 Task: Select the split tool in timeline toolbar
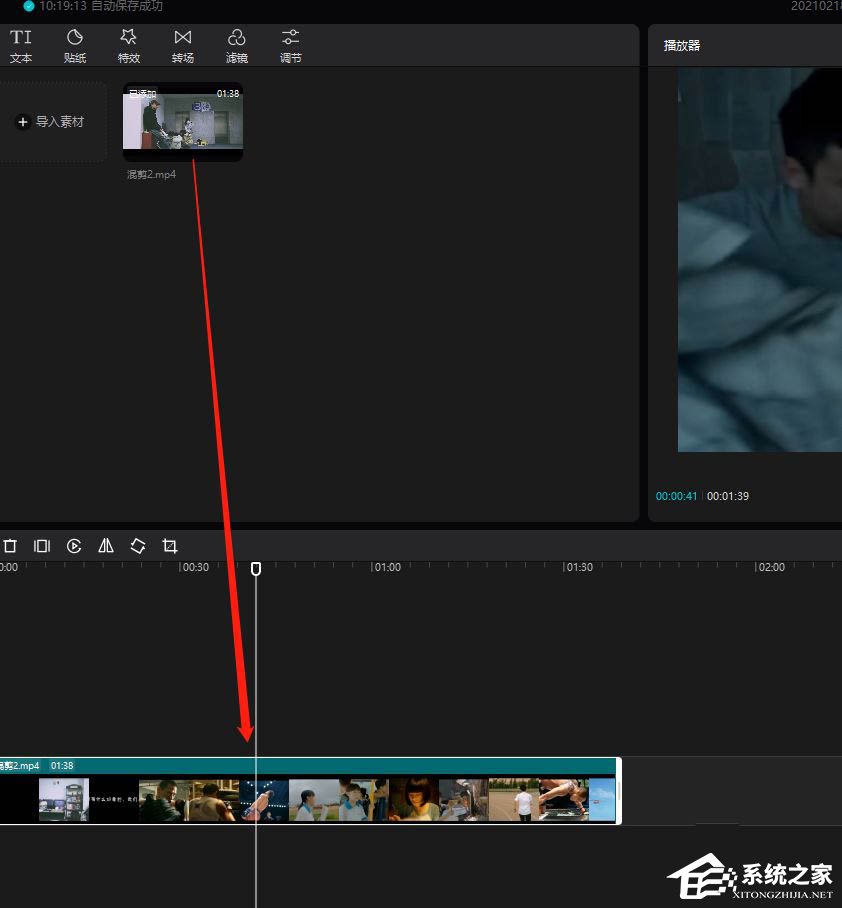(42, 546)
